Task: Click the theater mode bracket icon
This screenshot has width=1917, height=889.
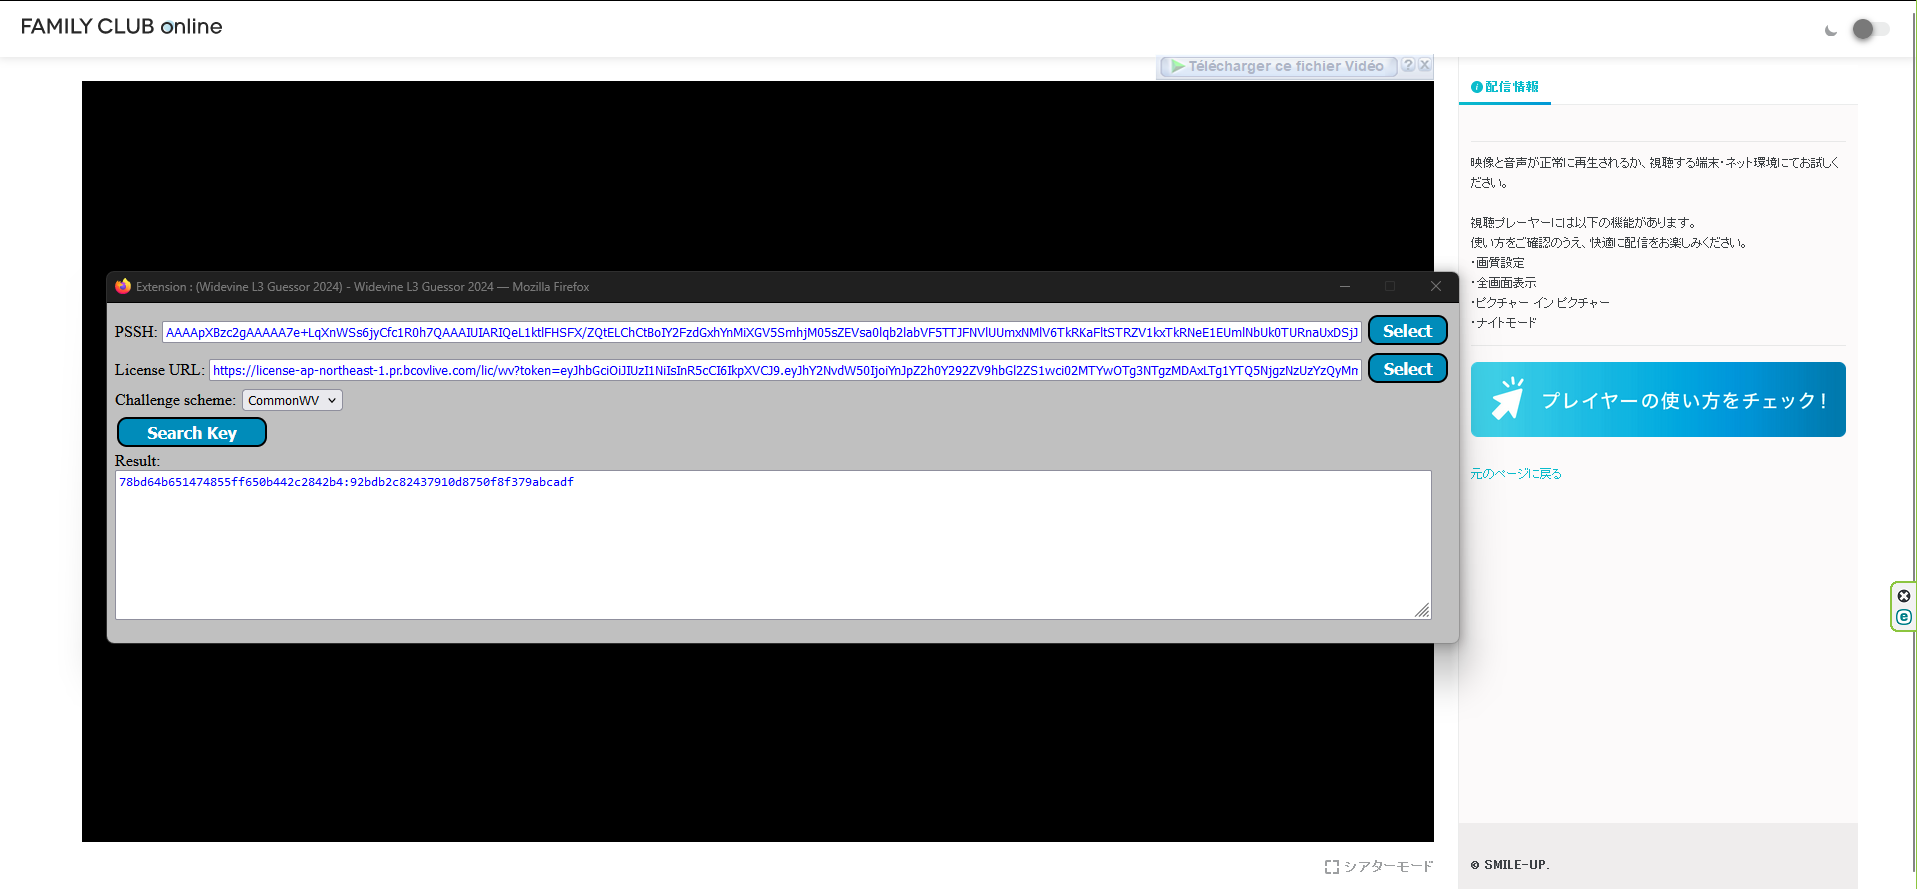Action: (x=1332, y=867)
